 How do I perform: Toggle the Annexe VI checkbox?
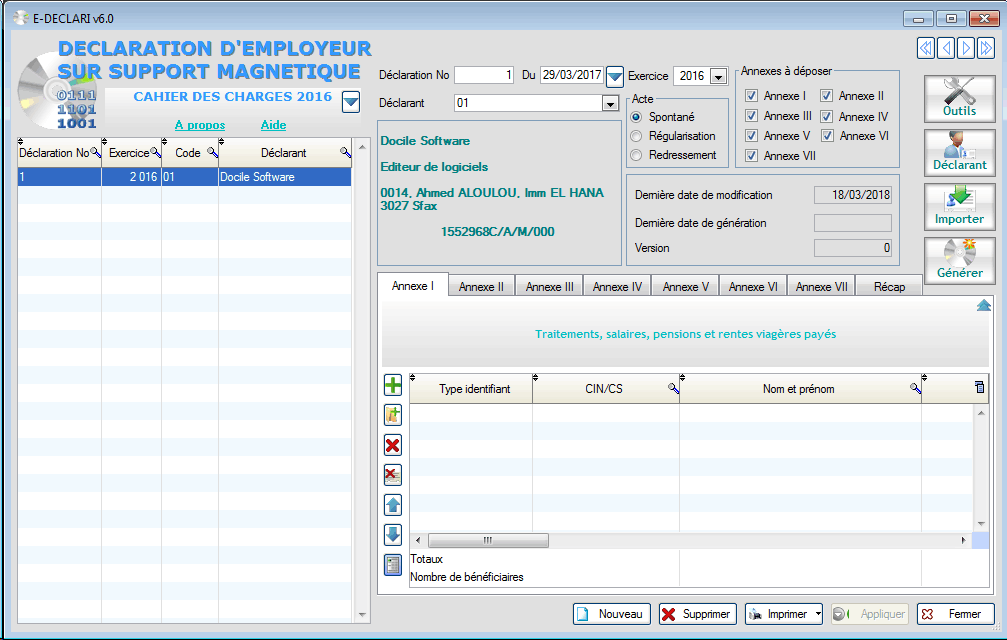click(827, 135)
